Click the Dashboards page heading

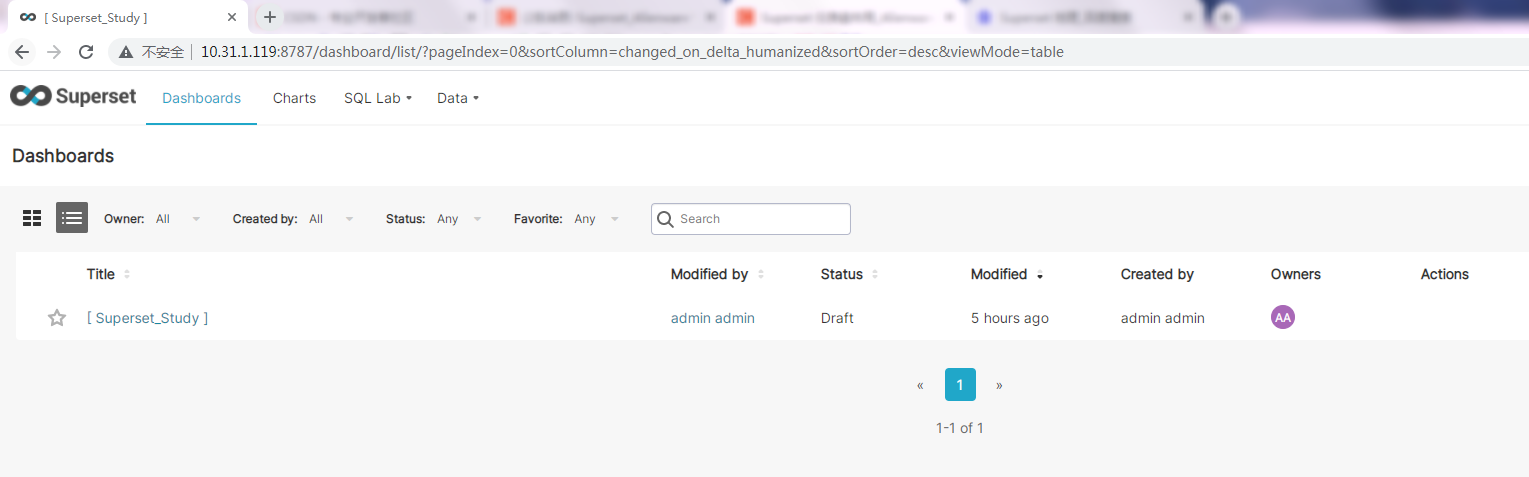(x=63, y=156)
